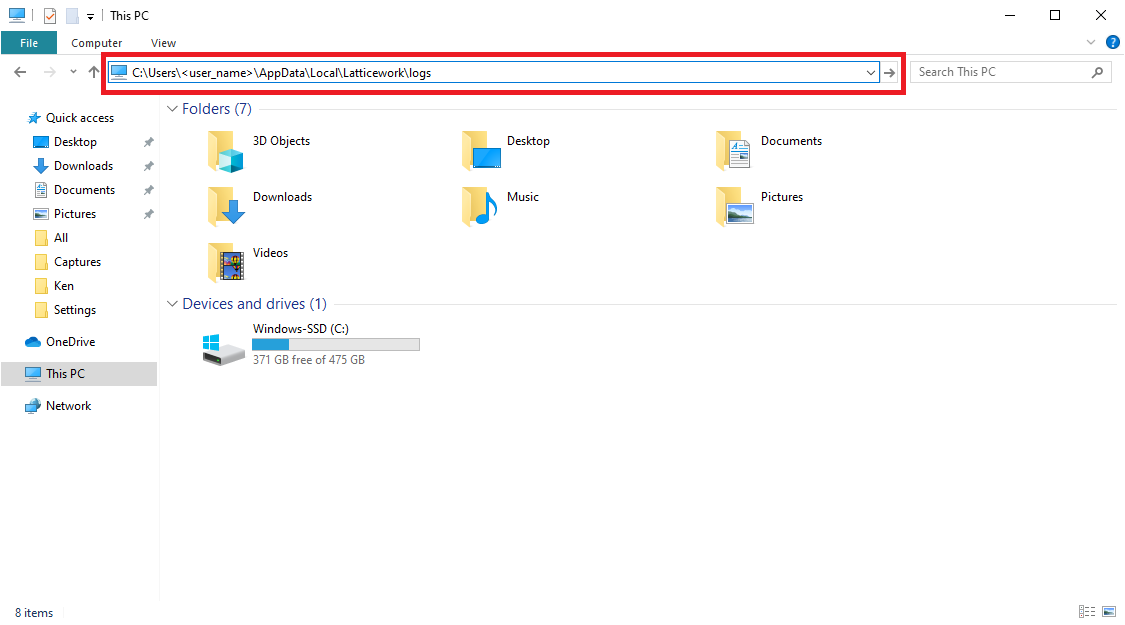Image resolution: width=1125 pixels, height=625 pixels.
Task: Expand the address bar history dropdown
Action: point(870,72)
